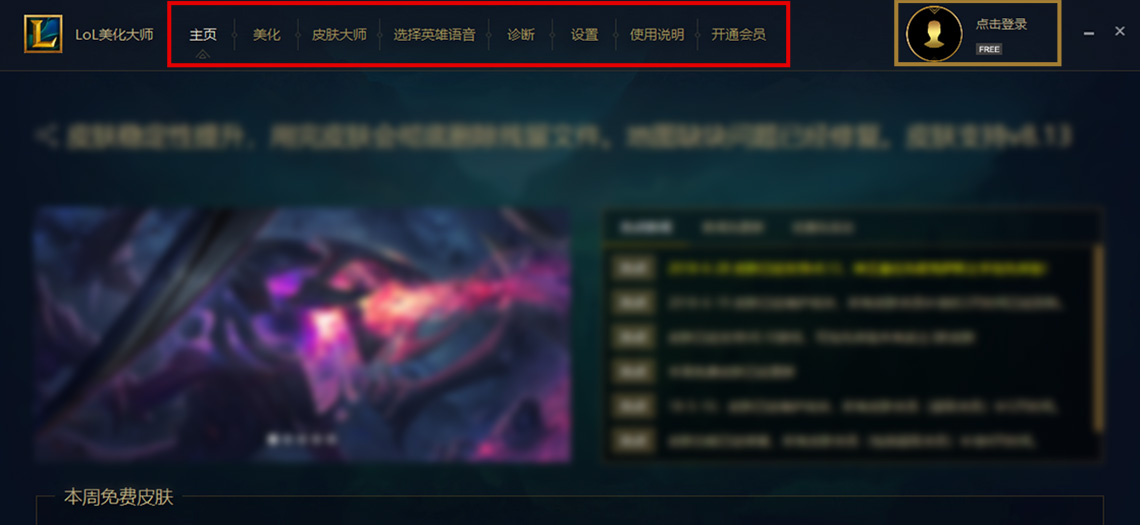This screenshot has width=1140, height=525.
Task: Open 皮肤大师 from the navigation bar
Action: click(339, 35)
